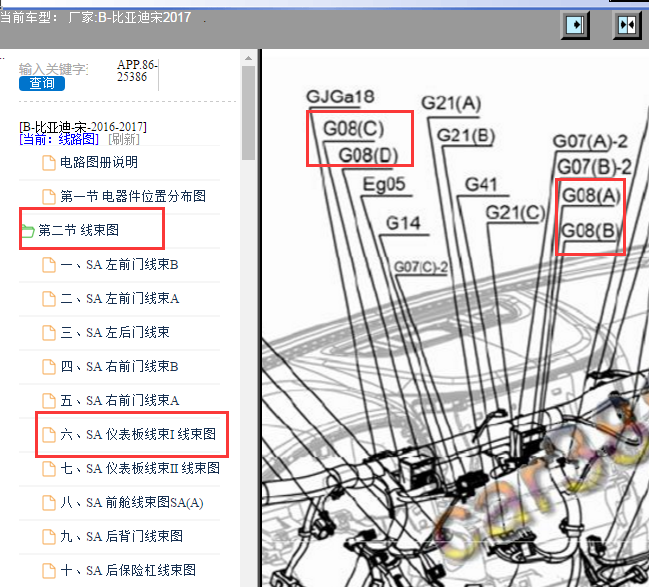This screenshot has height=587, width=649.
Task: Click connector label G07(A)-2 in diagram
Action: point(590,142)
